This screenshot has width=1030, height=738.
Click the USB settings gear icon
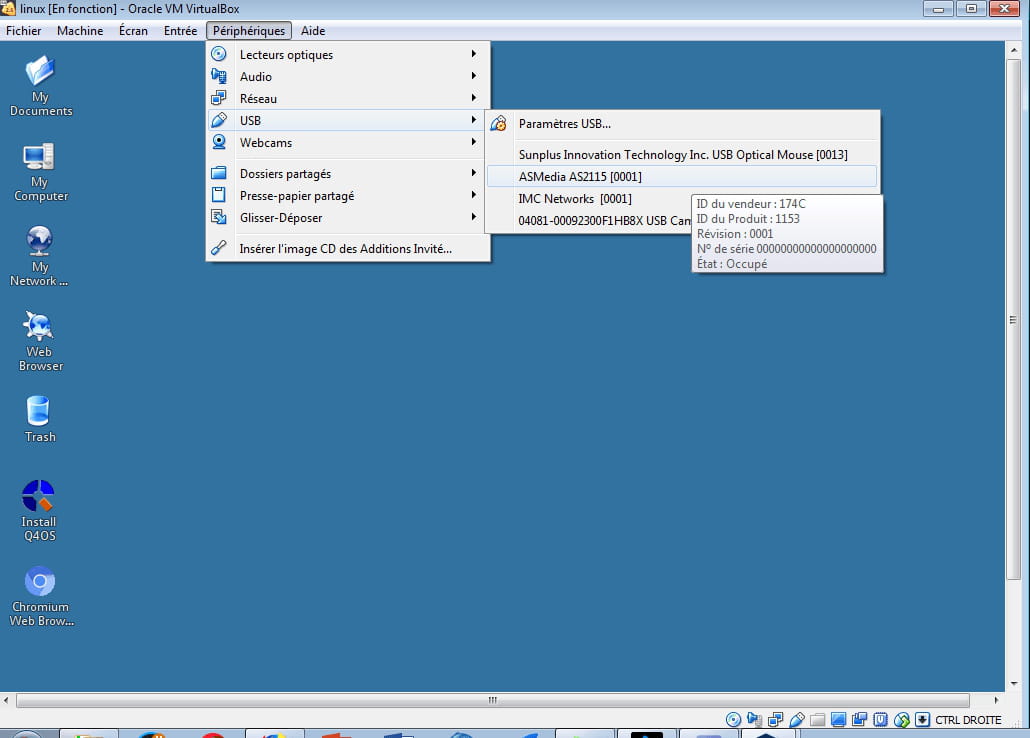pyautogui.click(x=499, y=123)
